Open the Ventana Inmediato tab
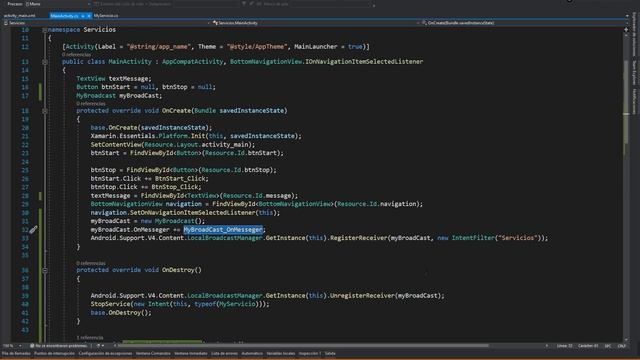Viewport: 640px width, 360px height. 191,353
